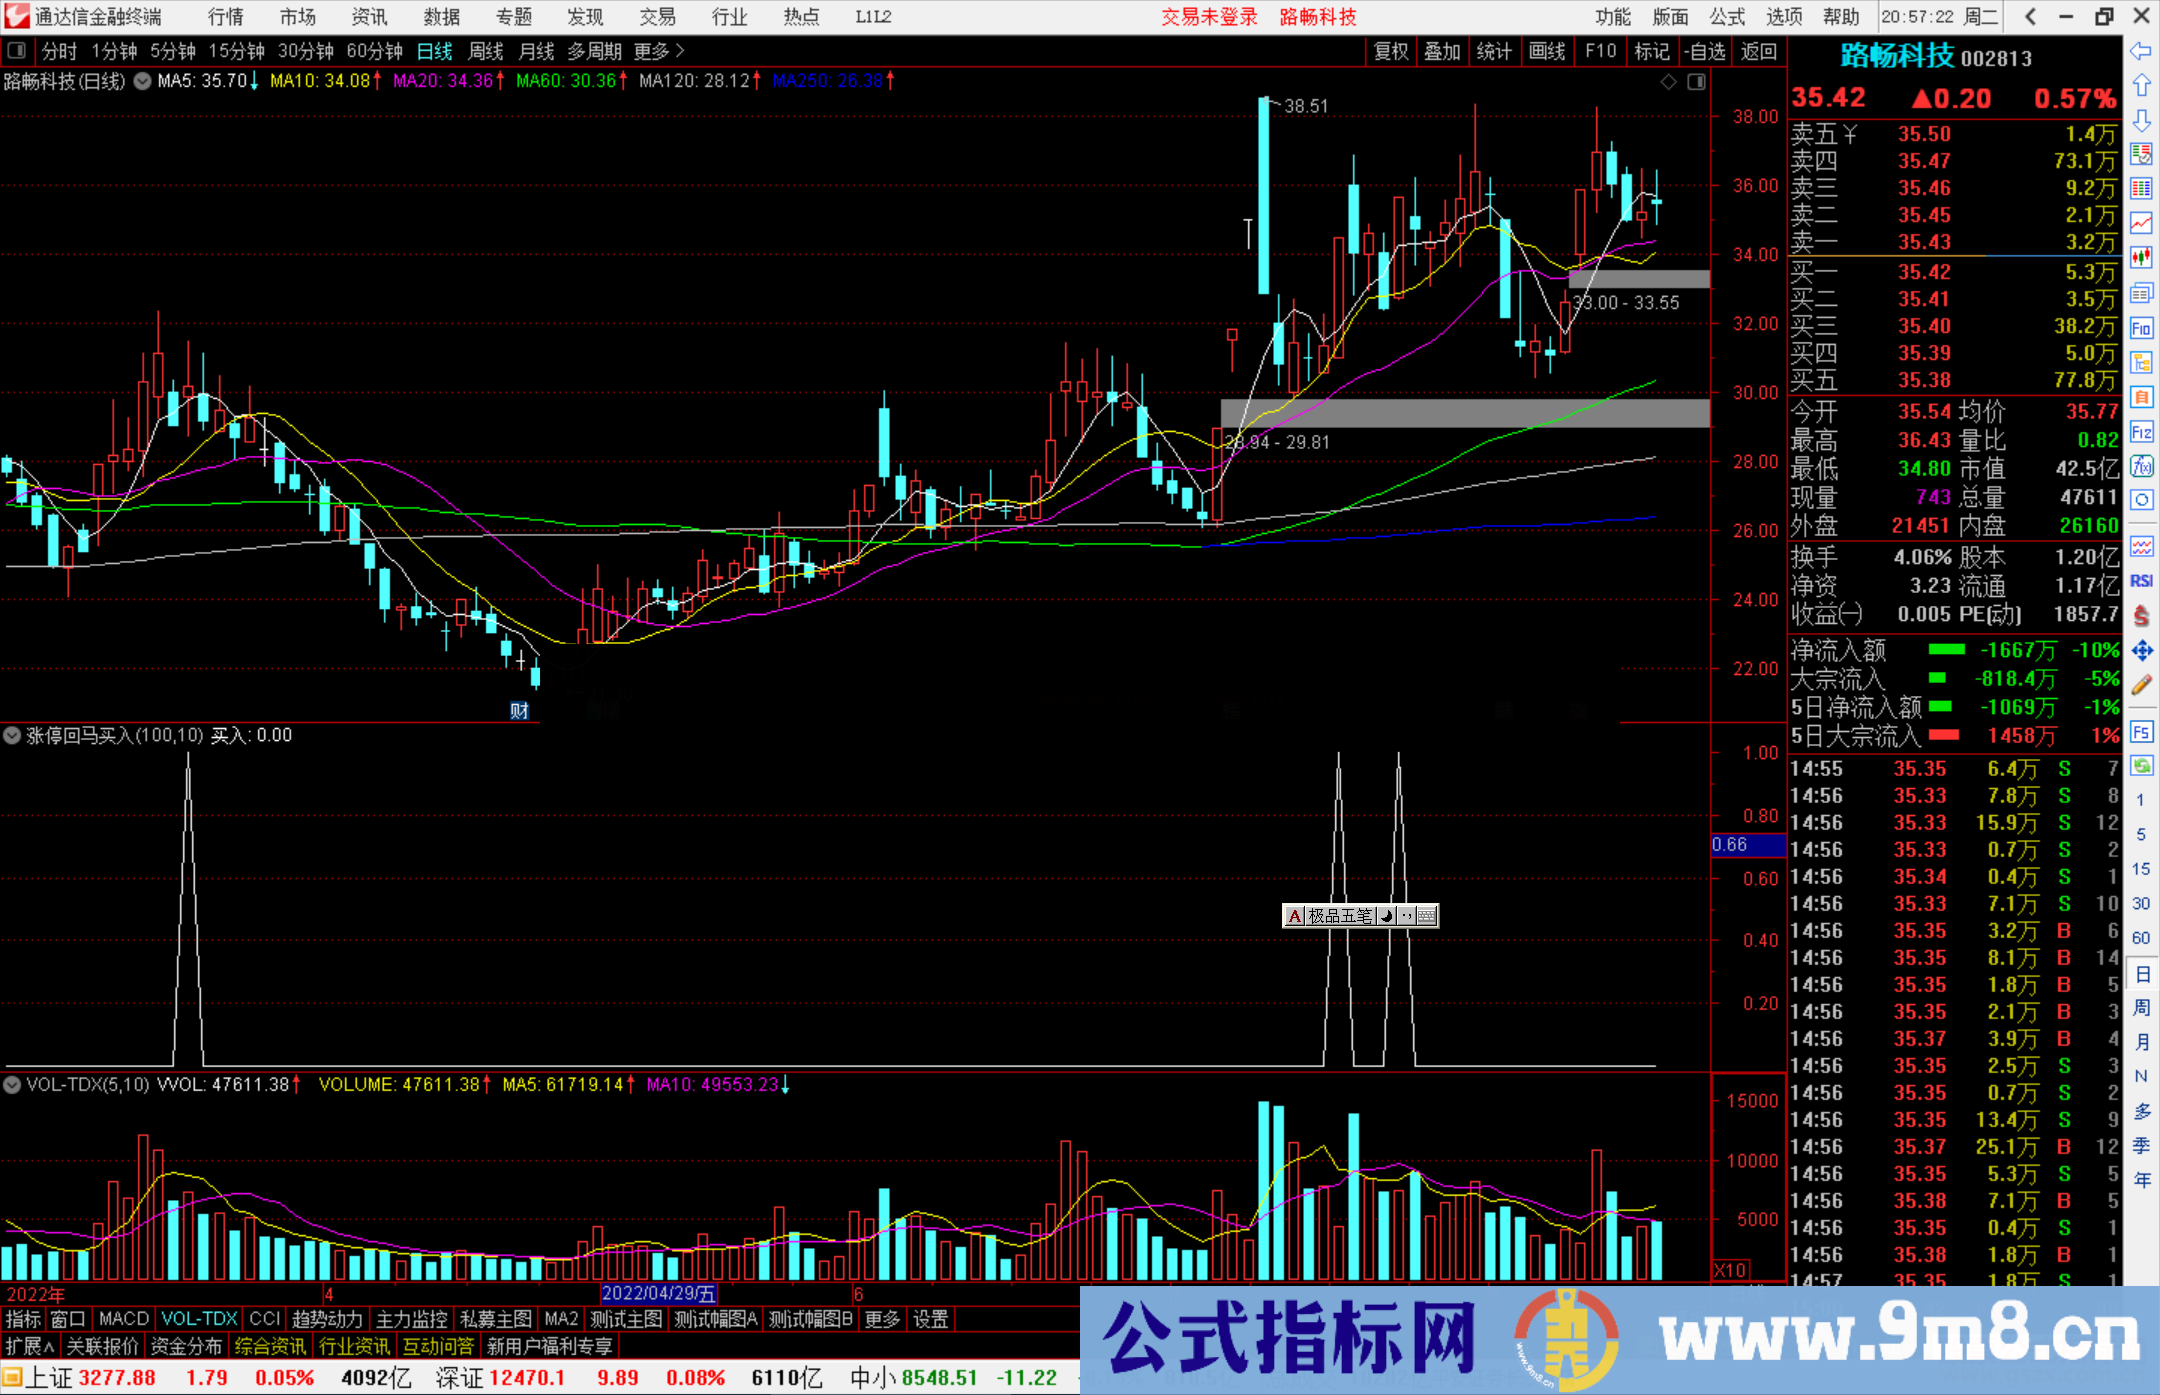The image size is (2160, 1395).
Task: Click the F10 sidebar icon
Action: point(2141,328)
